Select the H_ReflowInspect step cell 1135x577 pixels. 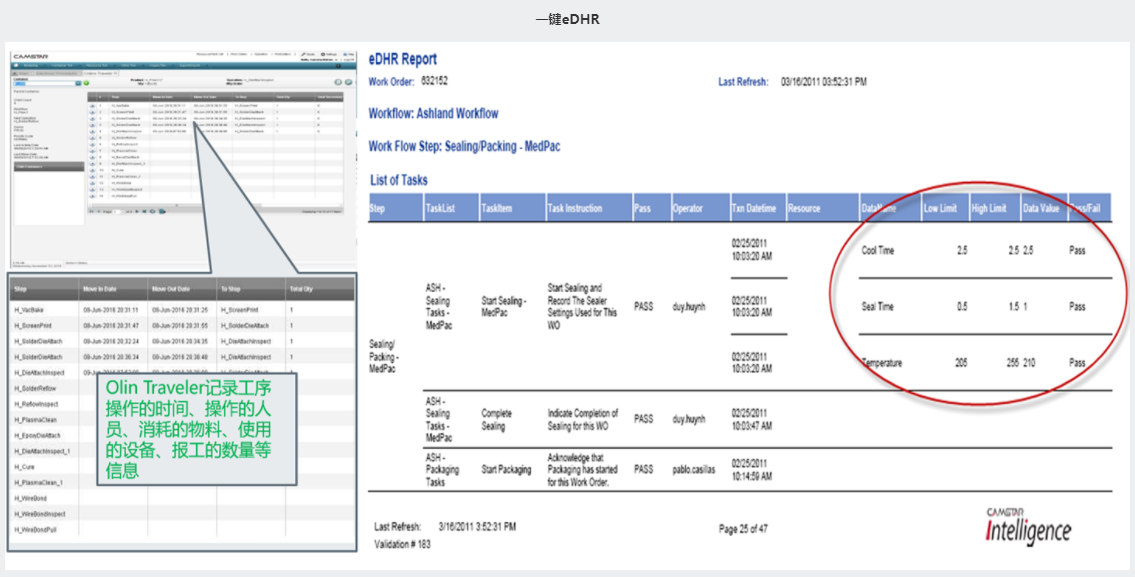36,404
